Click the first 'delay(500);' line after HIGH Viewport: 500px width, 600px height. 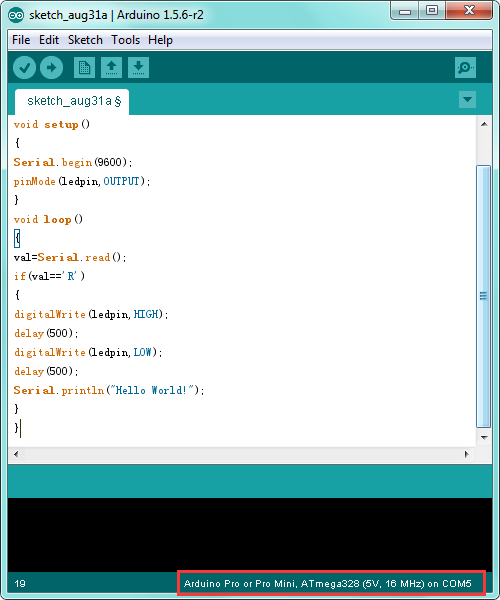click(46, 333)
